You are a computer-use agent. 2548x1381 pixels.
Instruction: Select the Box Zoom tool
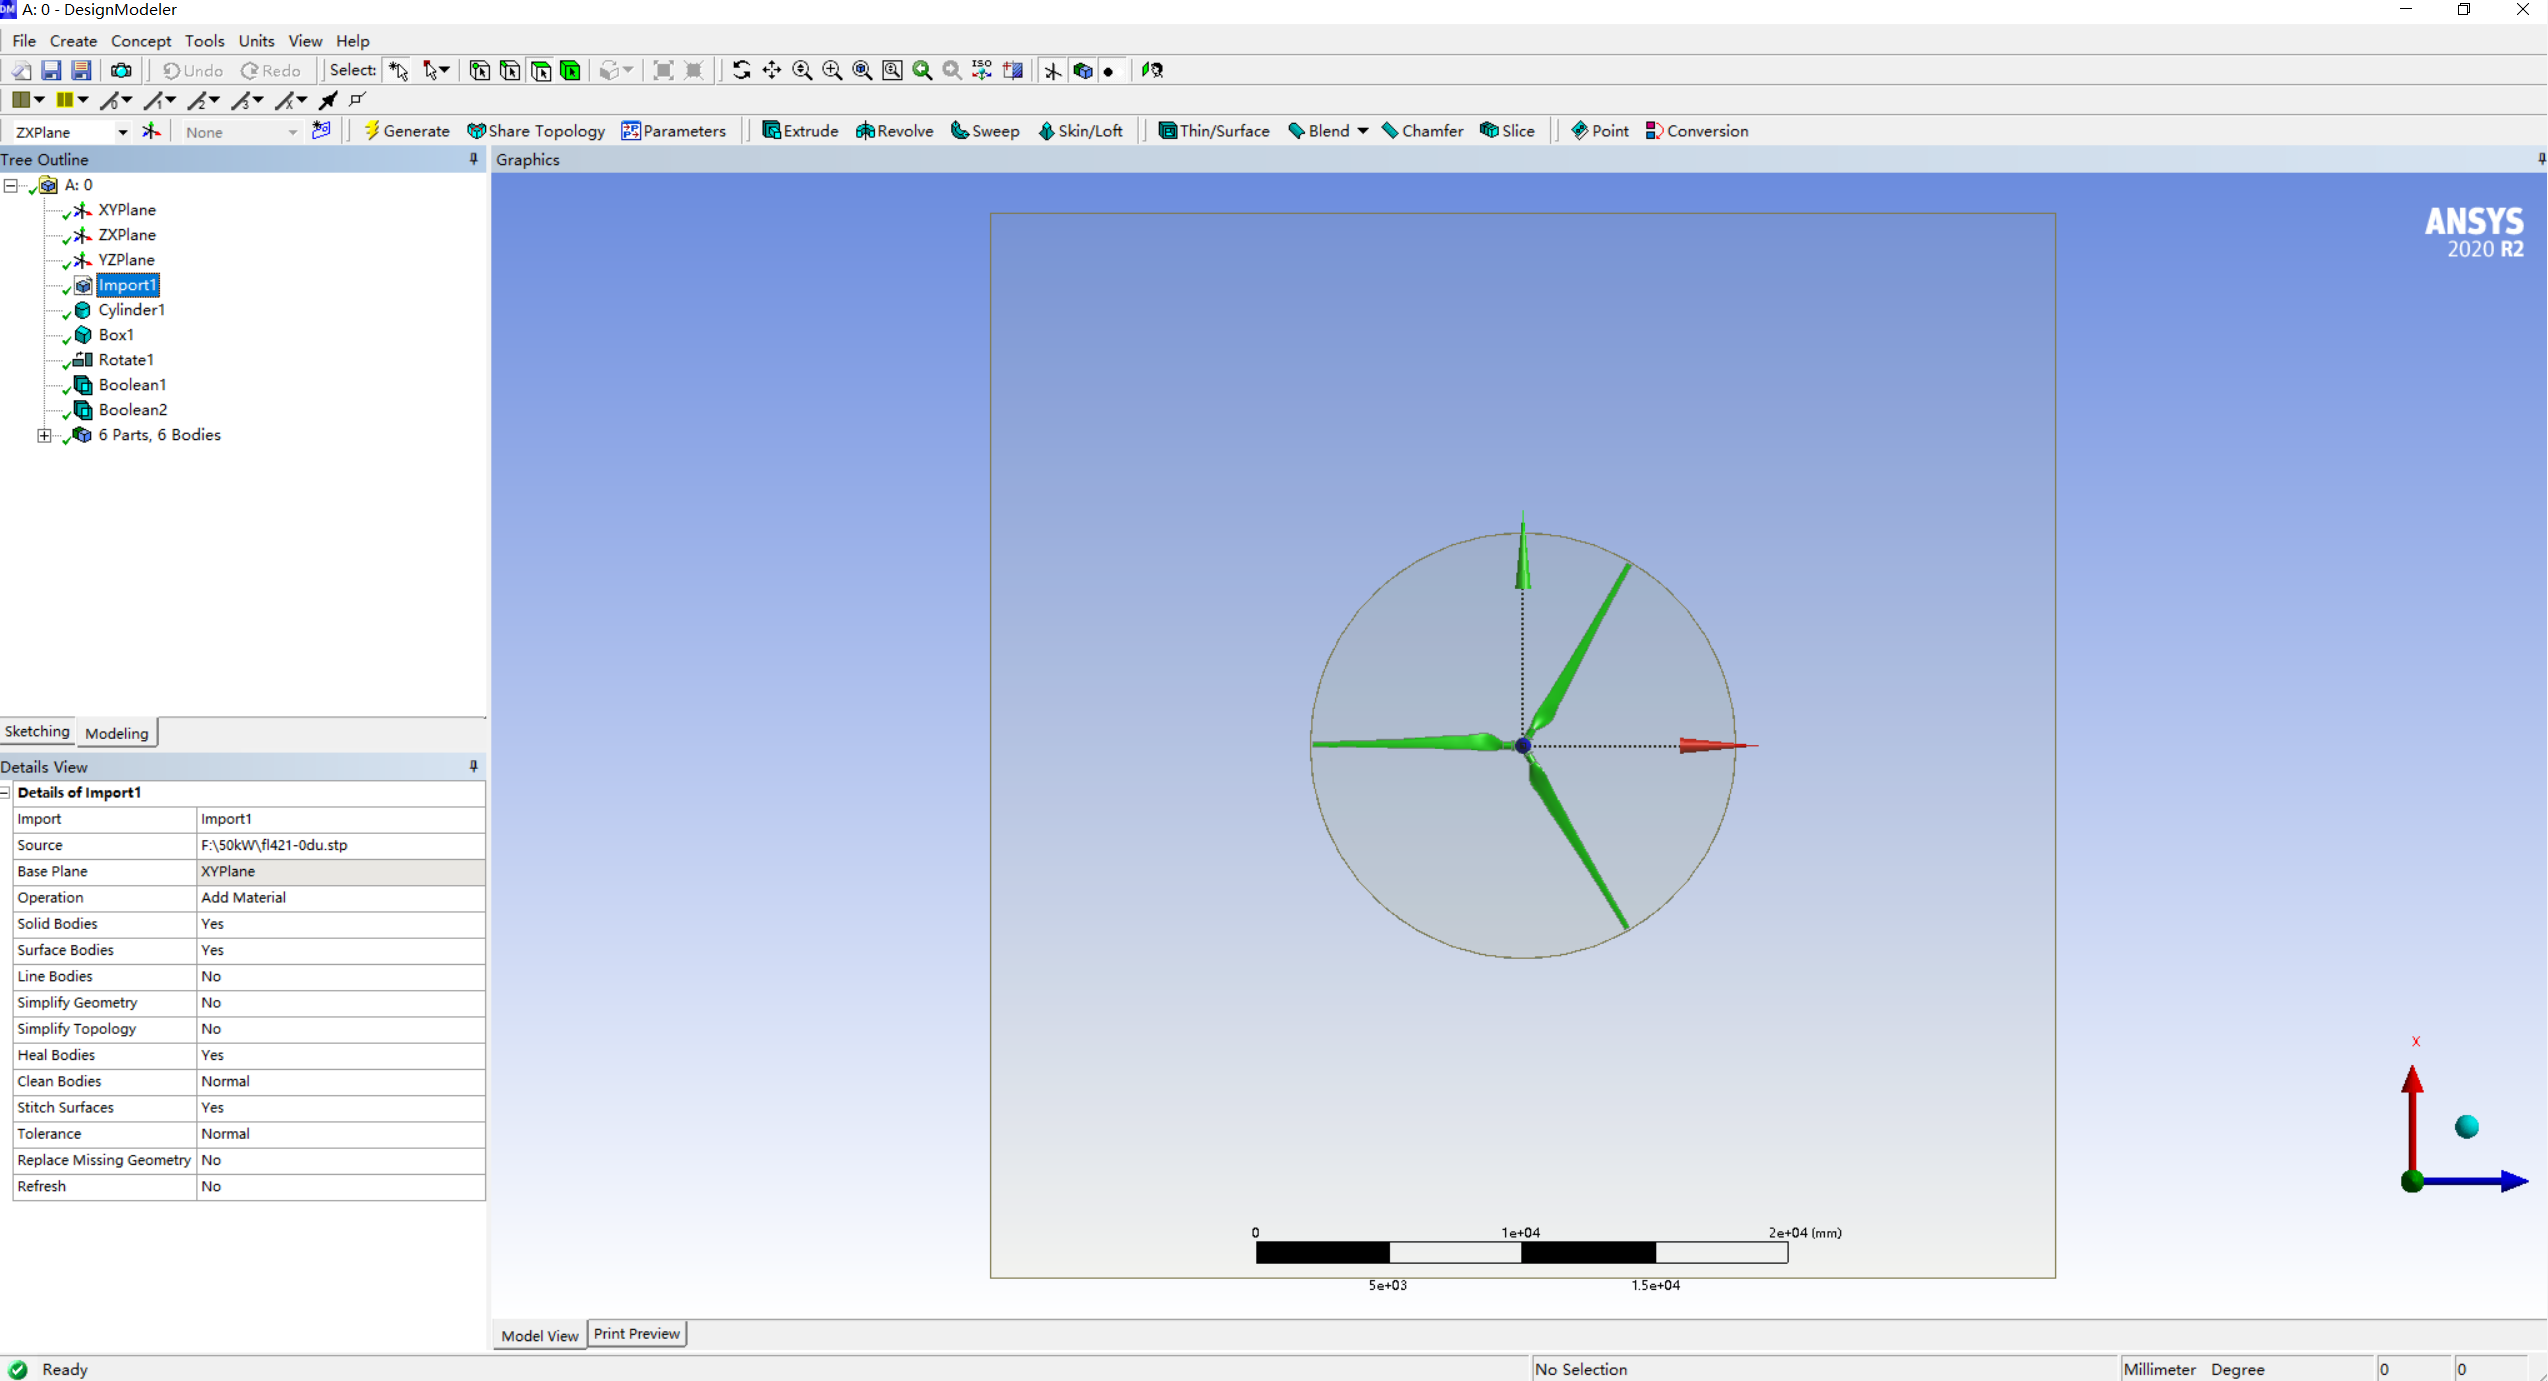point(832,70)
